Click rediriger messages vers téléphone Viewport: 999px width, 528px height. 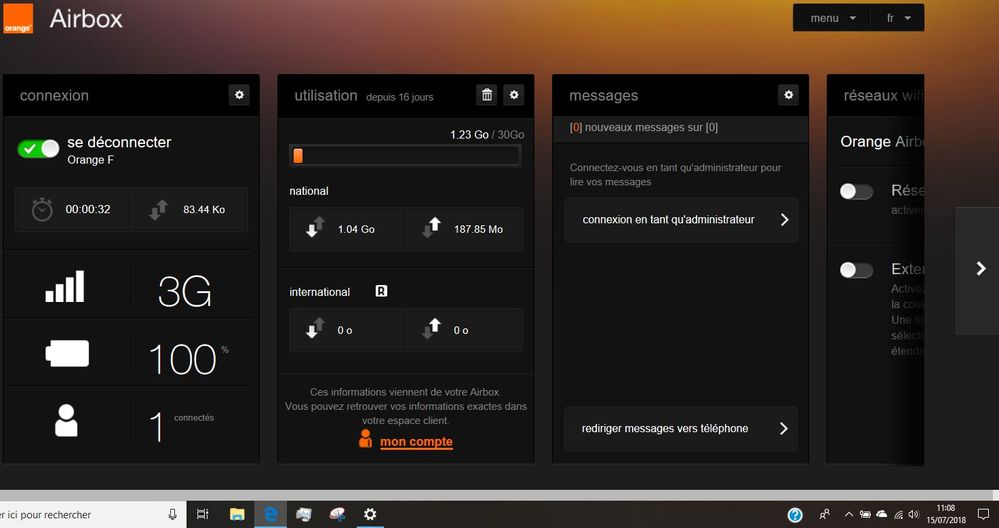click(x=681, y=429)
